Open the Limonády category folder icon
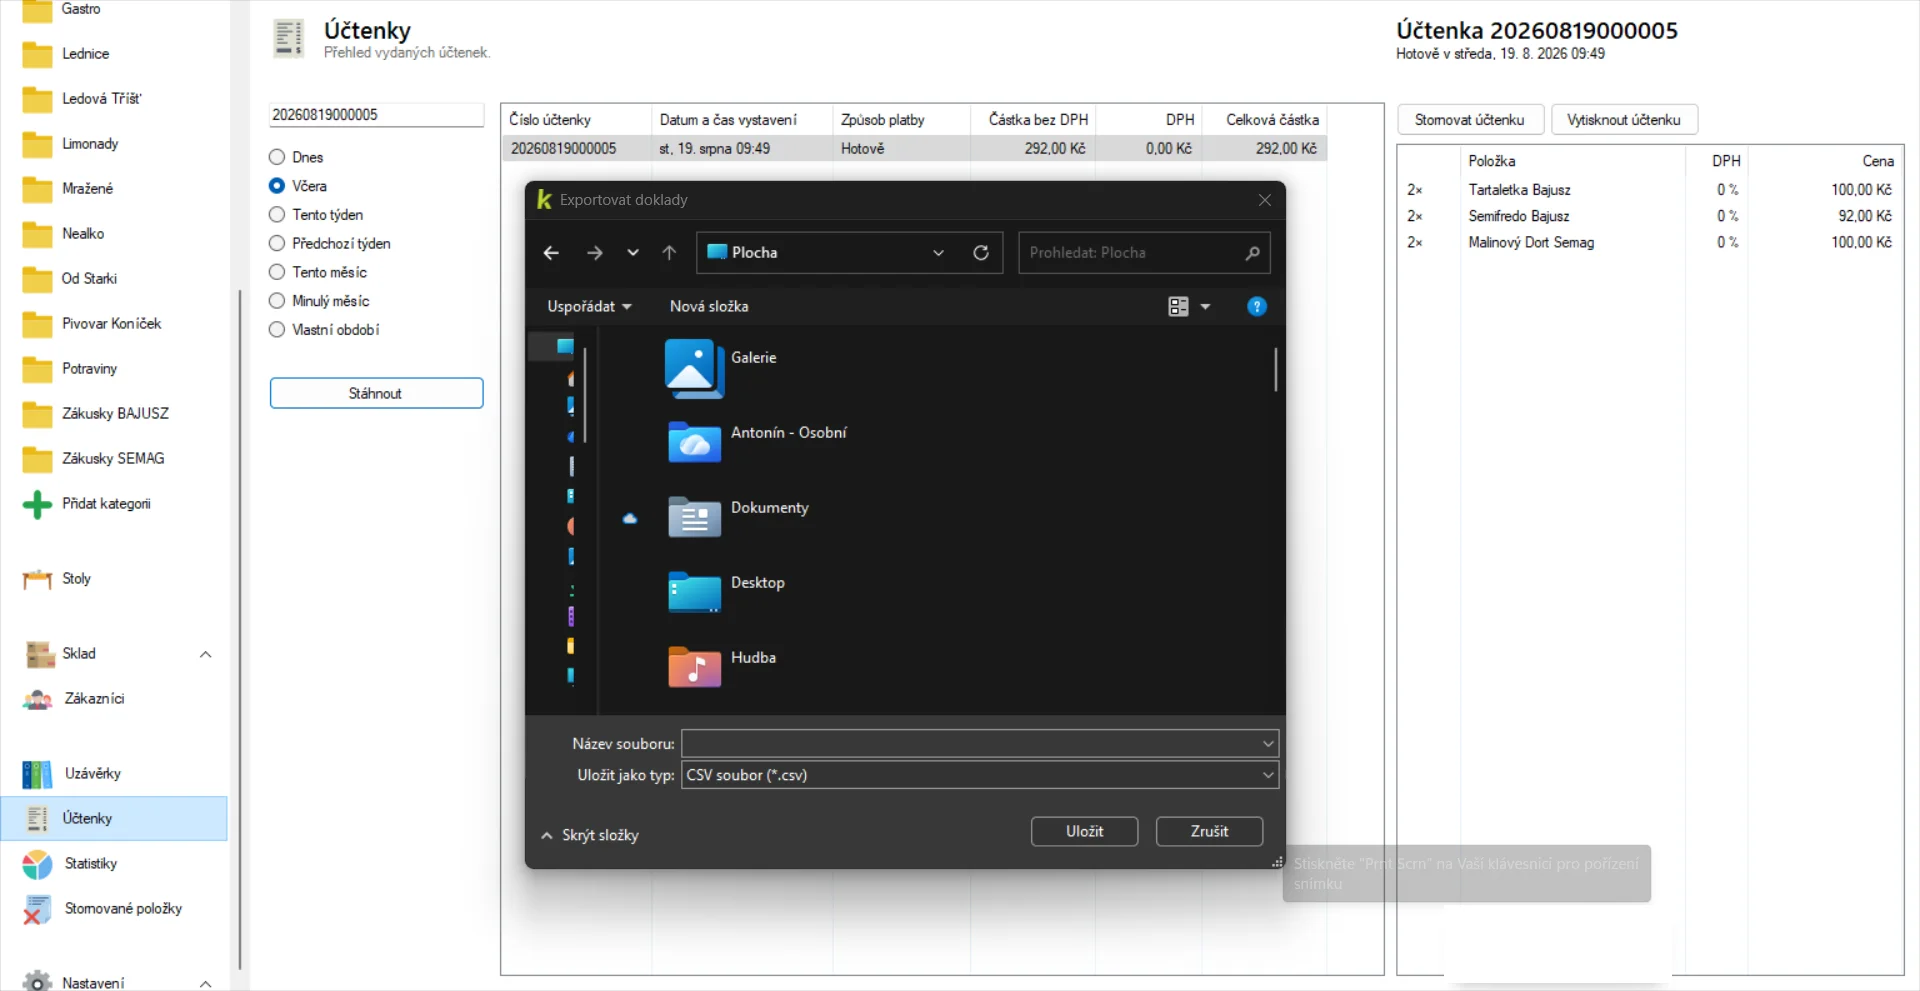This screenshot has width=1920, height=991. click(x=37, y=144)
